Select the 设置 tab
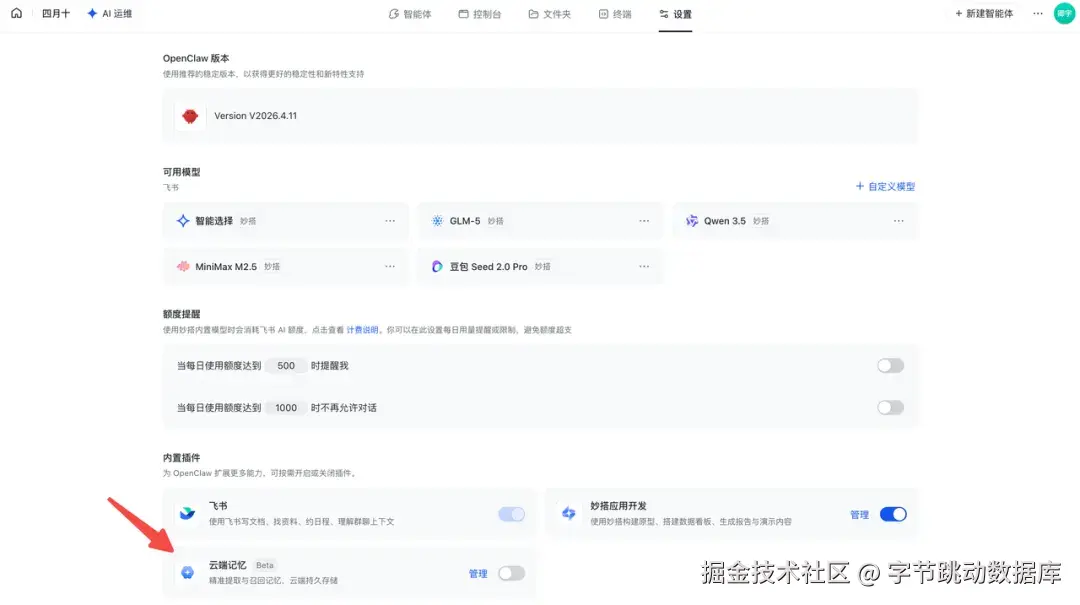 pos(675,14)
